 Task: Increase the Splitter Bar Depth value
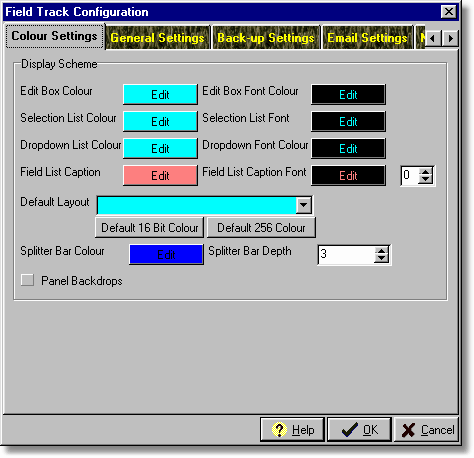(382, 251)
